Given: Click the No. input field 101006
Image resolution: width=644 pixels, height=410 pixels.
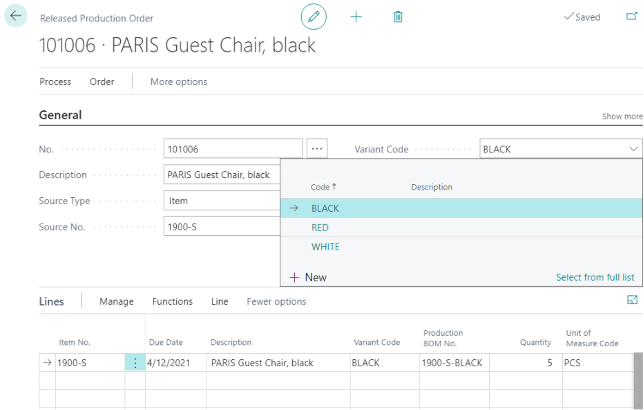Looking at the screenshot, I should (233, 149).
